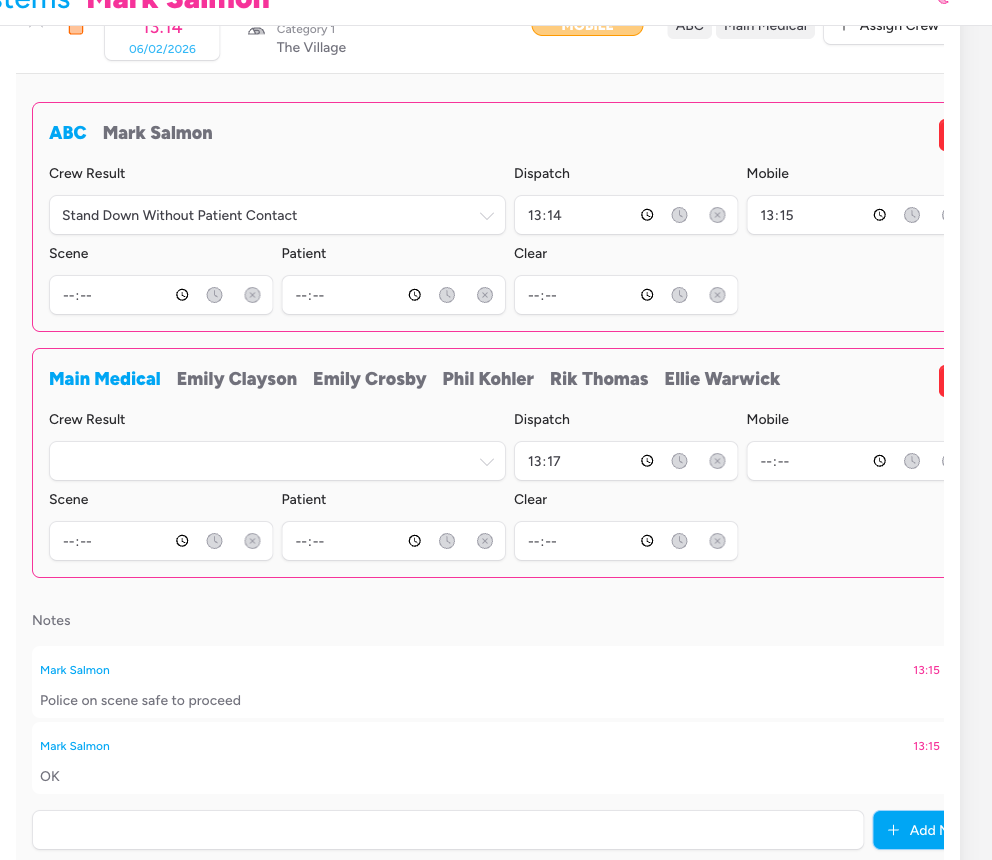Switch to the Main Medical chip in the top bar
This screenshot has width=992, height=860.
coord(765,27)
